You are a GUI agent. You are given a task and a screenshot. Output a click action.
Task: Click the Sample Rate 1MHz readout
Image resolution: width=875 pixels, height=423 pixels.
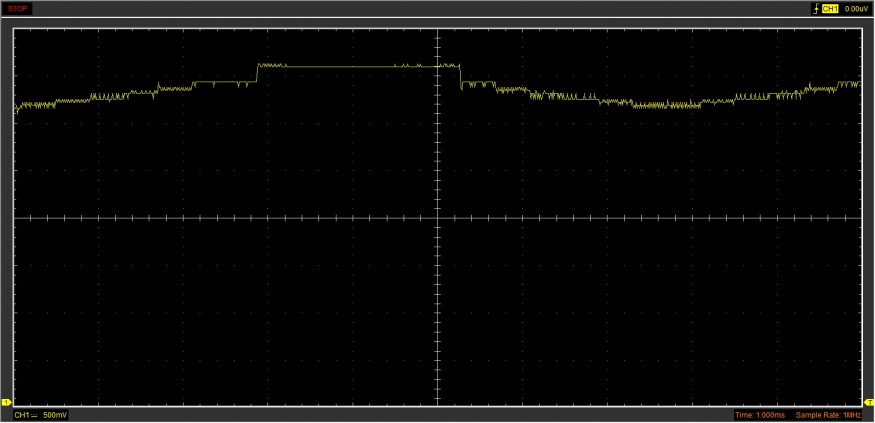pyautogui.click(x=830, y=416)
